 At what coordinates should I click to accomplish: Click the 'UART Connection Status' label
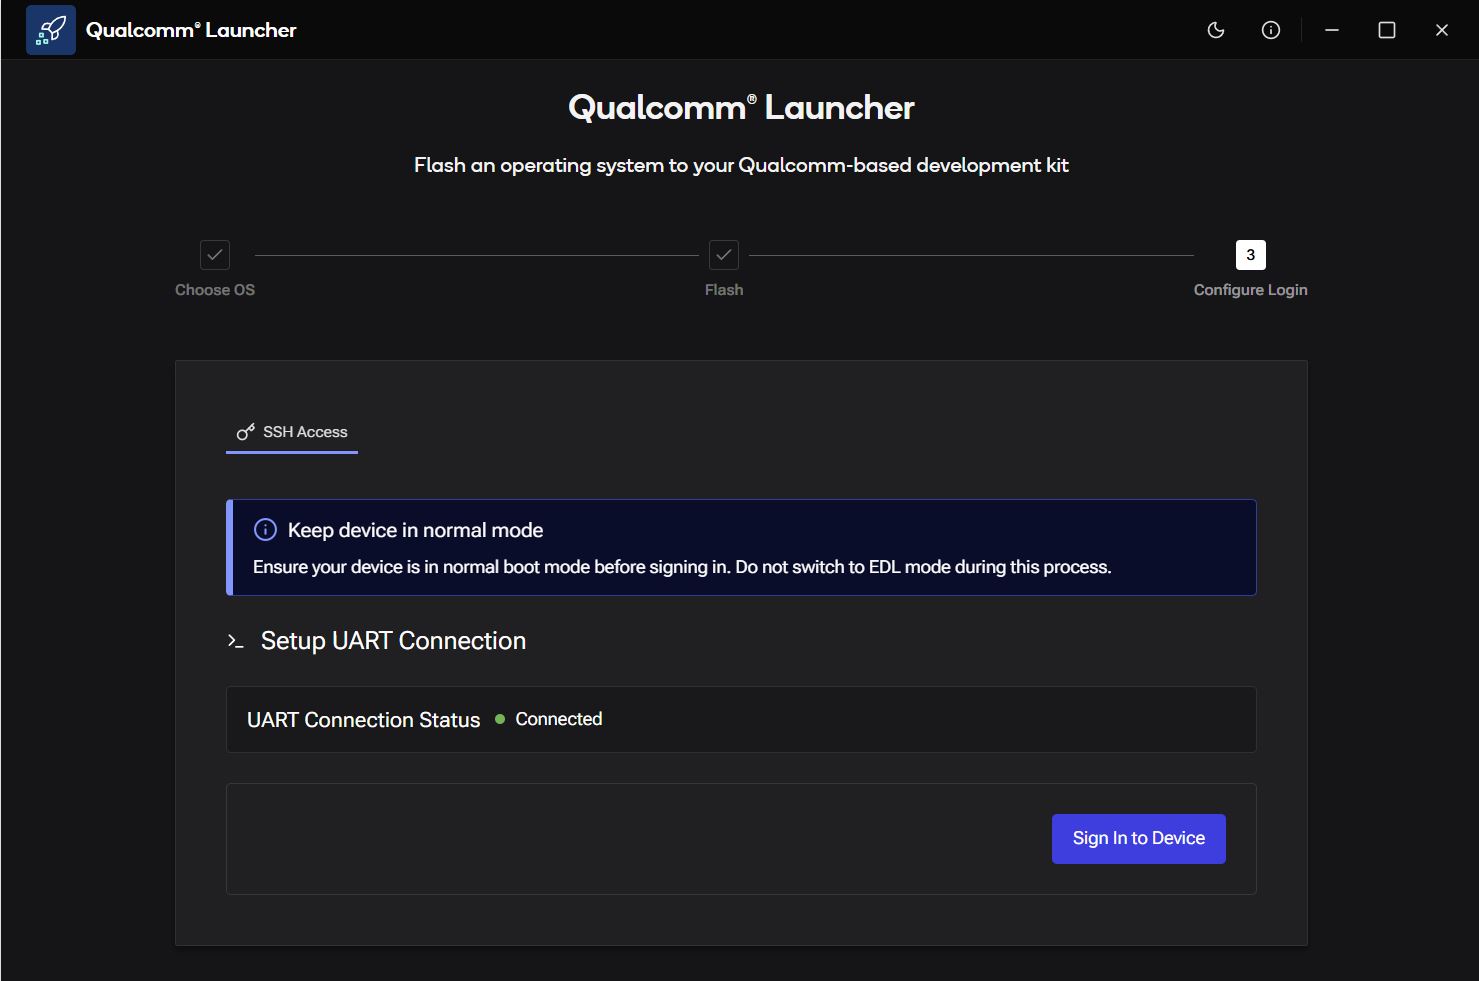(364, 720)
